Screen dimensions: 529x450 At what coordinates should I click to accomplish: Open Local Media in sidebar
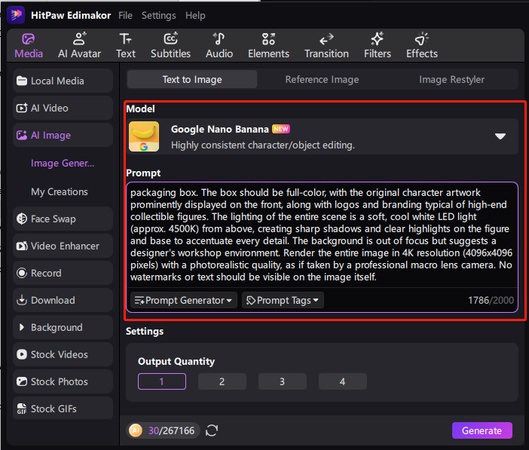coord(63,81)
